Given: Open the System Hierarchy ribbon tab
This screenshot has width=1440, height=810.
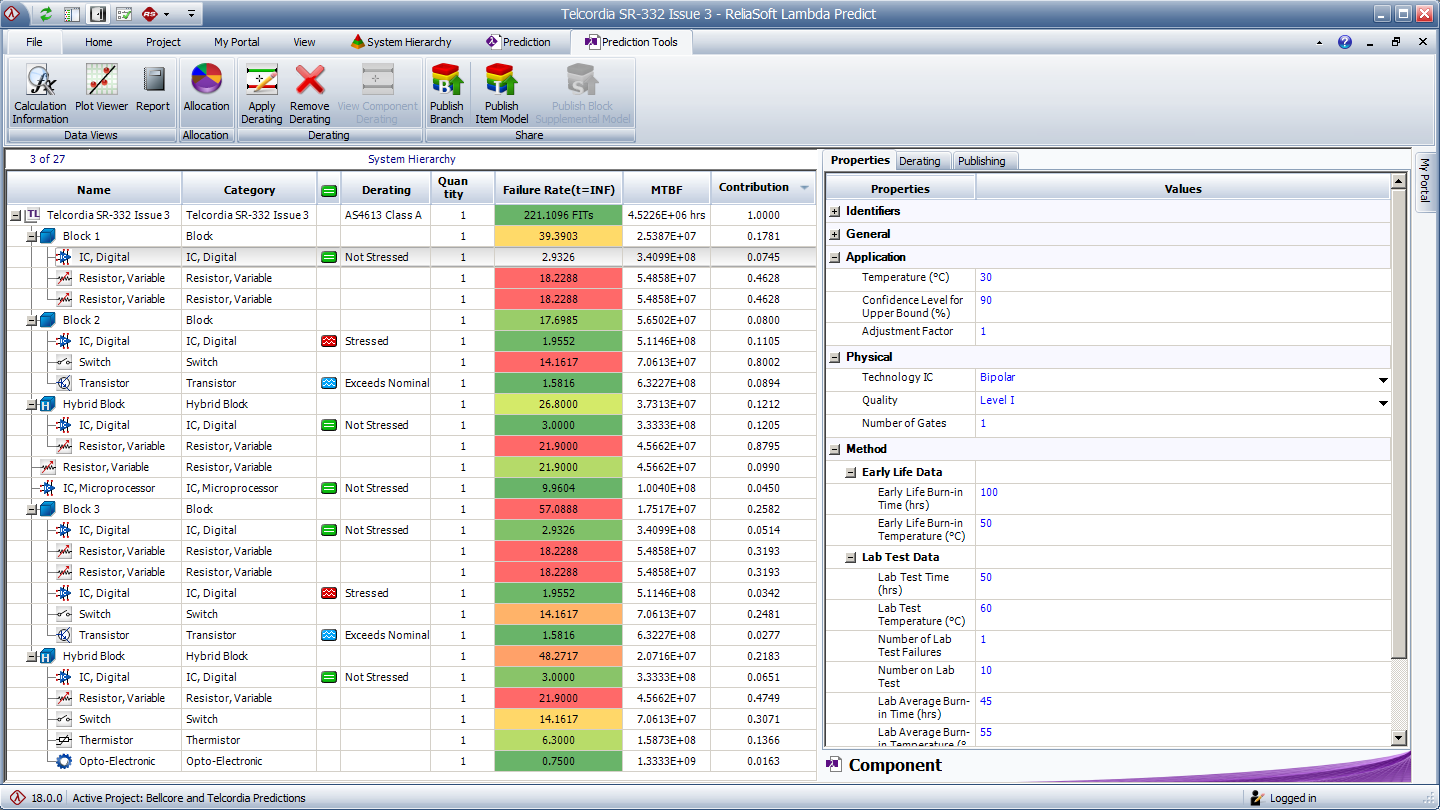Looking at the screenshot, I should pyautogui.click(x=401, y=42).
